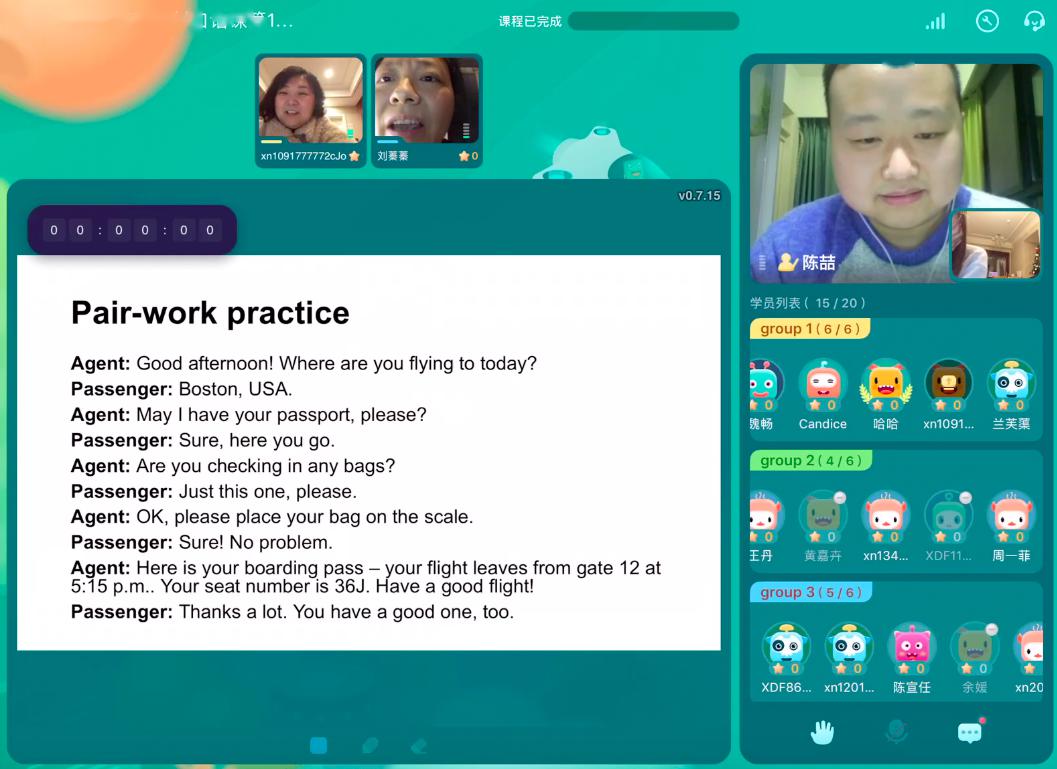
Task: Raise hand using the hand icon
Action: pyautogui.click(x=822, y=732)
